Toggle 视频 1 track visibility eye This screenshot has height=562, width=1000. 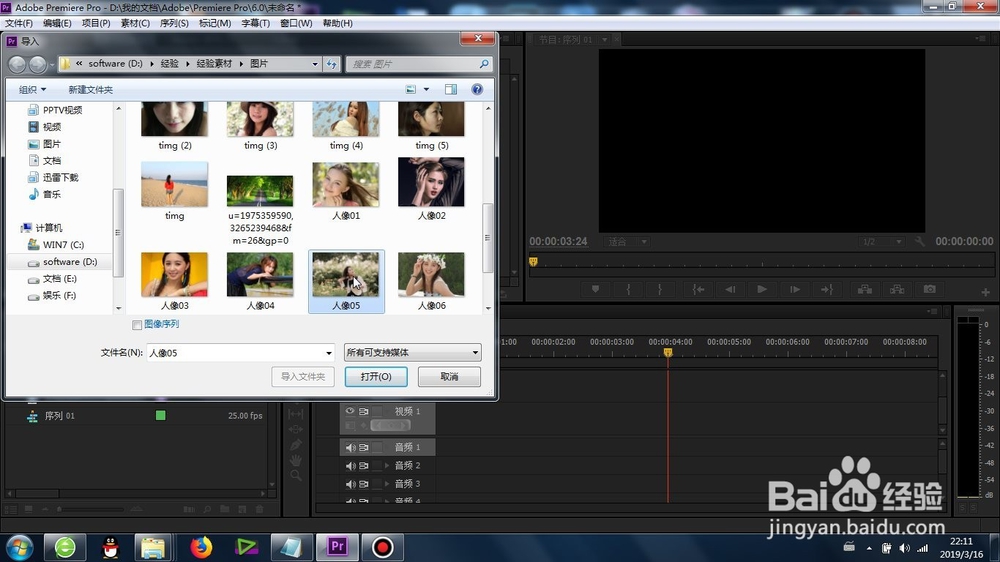pyautogui.click(x=350, y=411)
